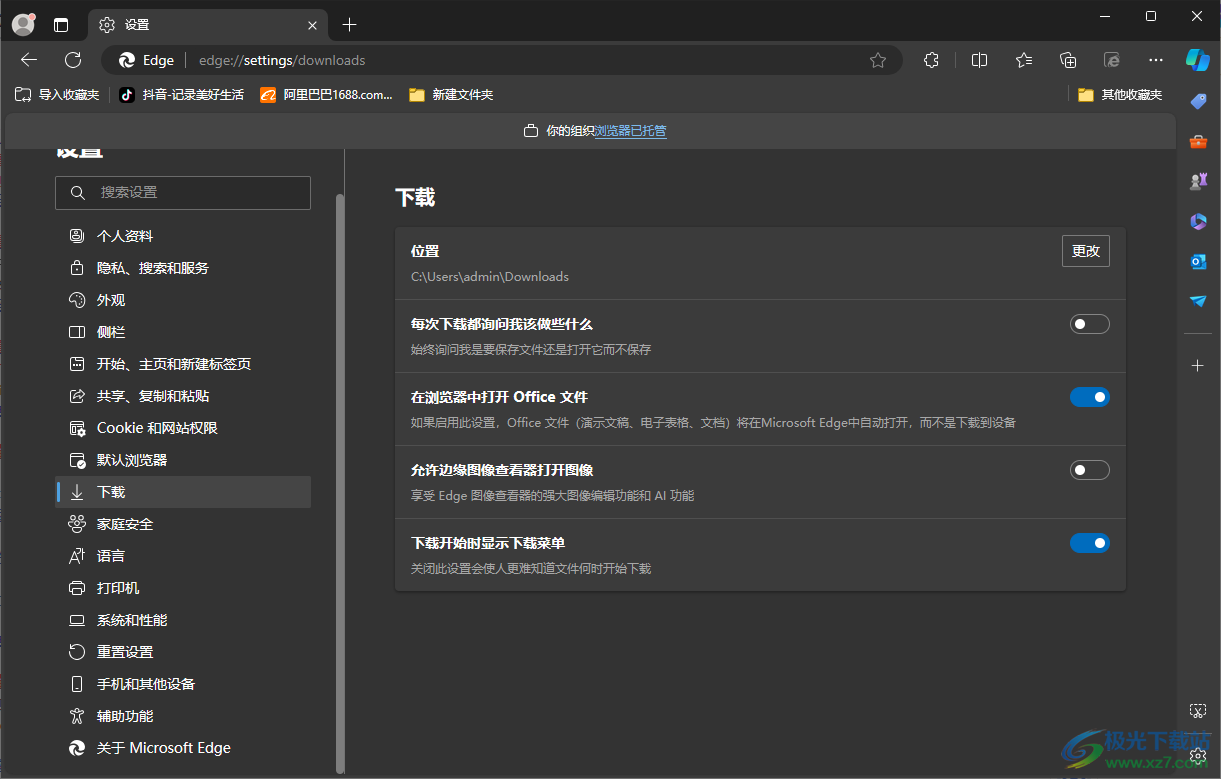Image resolution: width=1221 pixels, height=779 pixels.
Task: Open 系统和性能 settings
Action: (x=183, y=620)
